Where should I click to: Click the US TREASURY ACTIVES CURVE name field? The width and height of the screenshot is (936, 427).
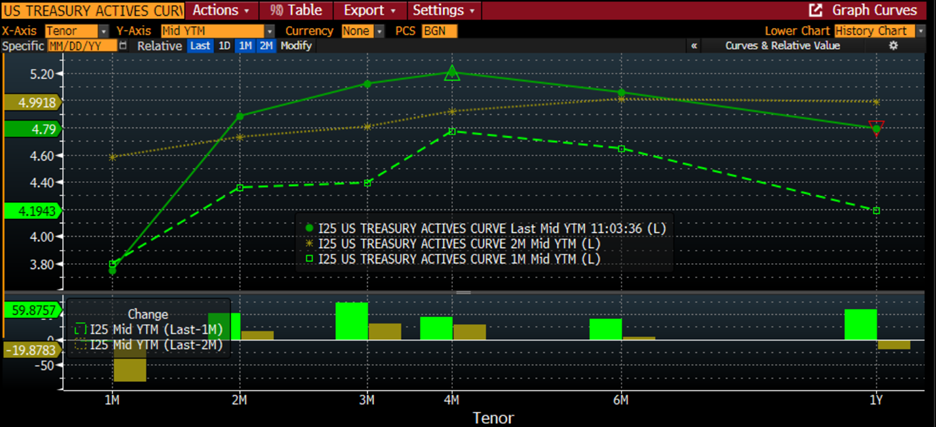pos(93,10)
